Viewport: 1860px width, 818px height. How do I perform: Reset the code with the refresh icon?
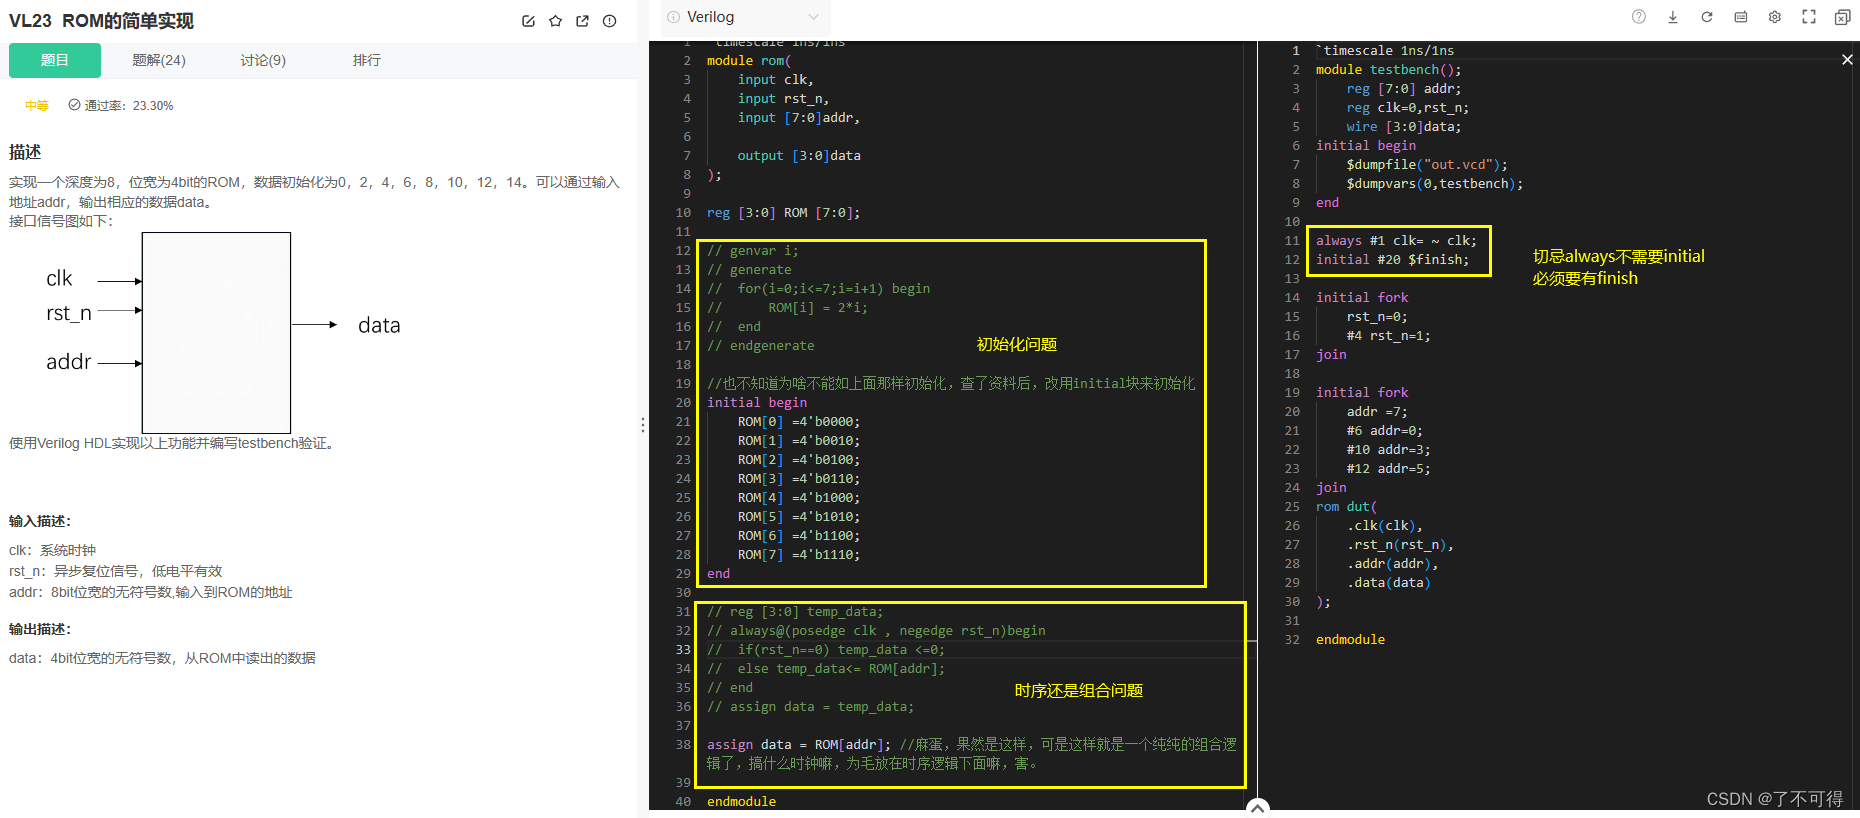1706,17
